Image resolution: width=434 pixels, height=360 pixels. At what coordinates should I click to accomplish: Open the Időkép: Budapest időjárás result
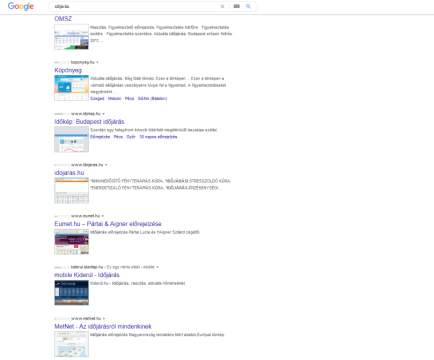pos(89,122)
